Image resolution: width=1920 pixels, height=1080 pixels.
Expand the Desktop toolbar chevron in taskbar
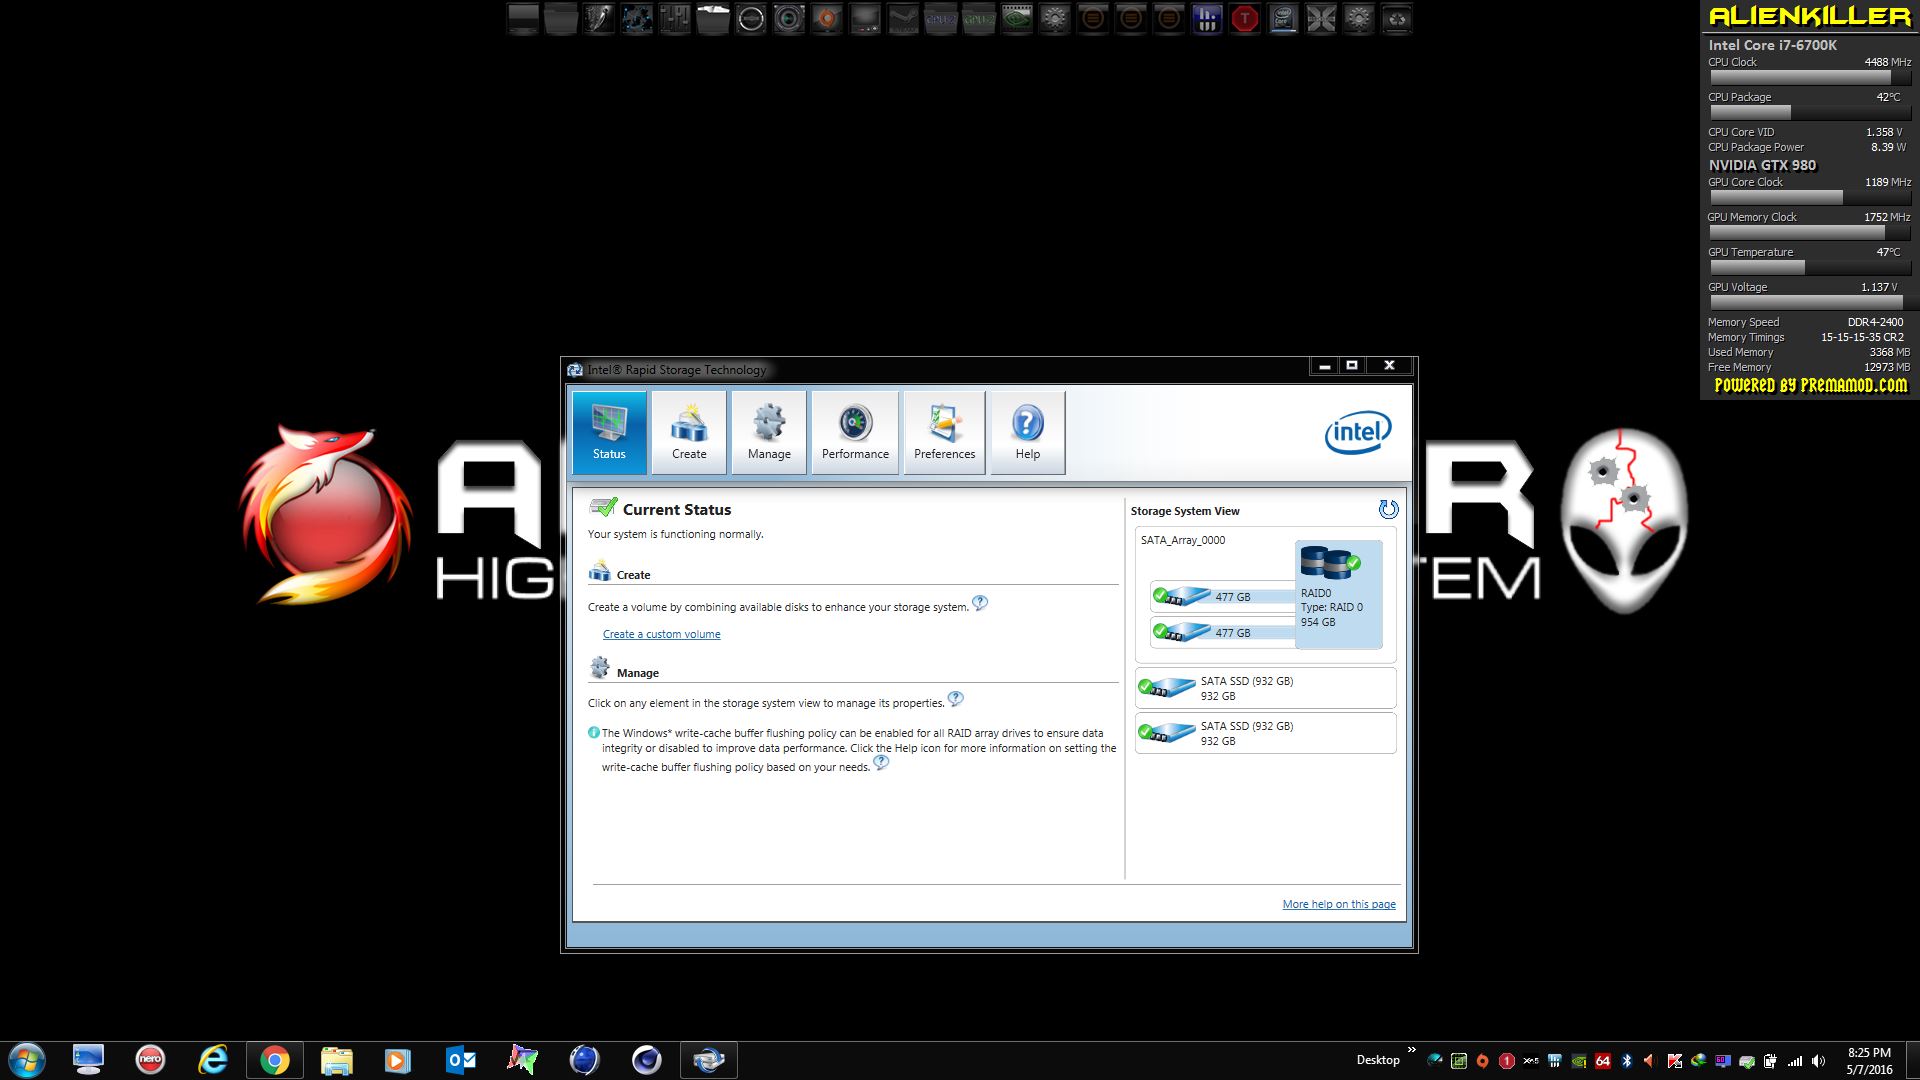[x=1411, y=1050]
